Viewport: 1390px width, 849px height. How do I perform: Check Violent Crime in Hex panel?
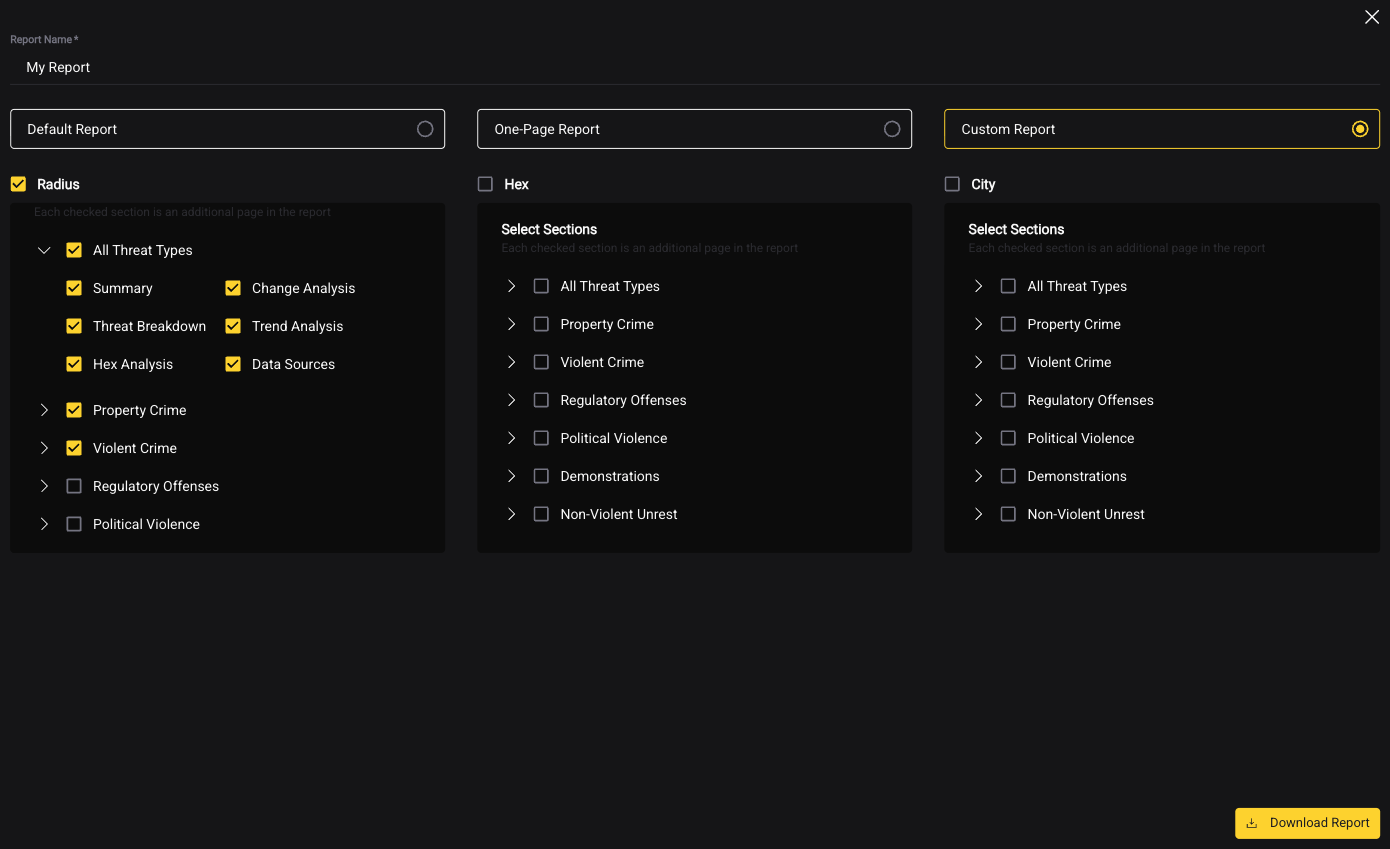click(541, 362)
